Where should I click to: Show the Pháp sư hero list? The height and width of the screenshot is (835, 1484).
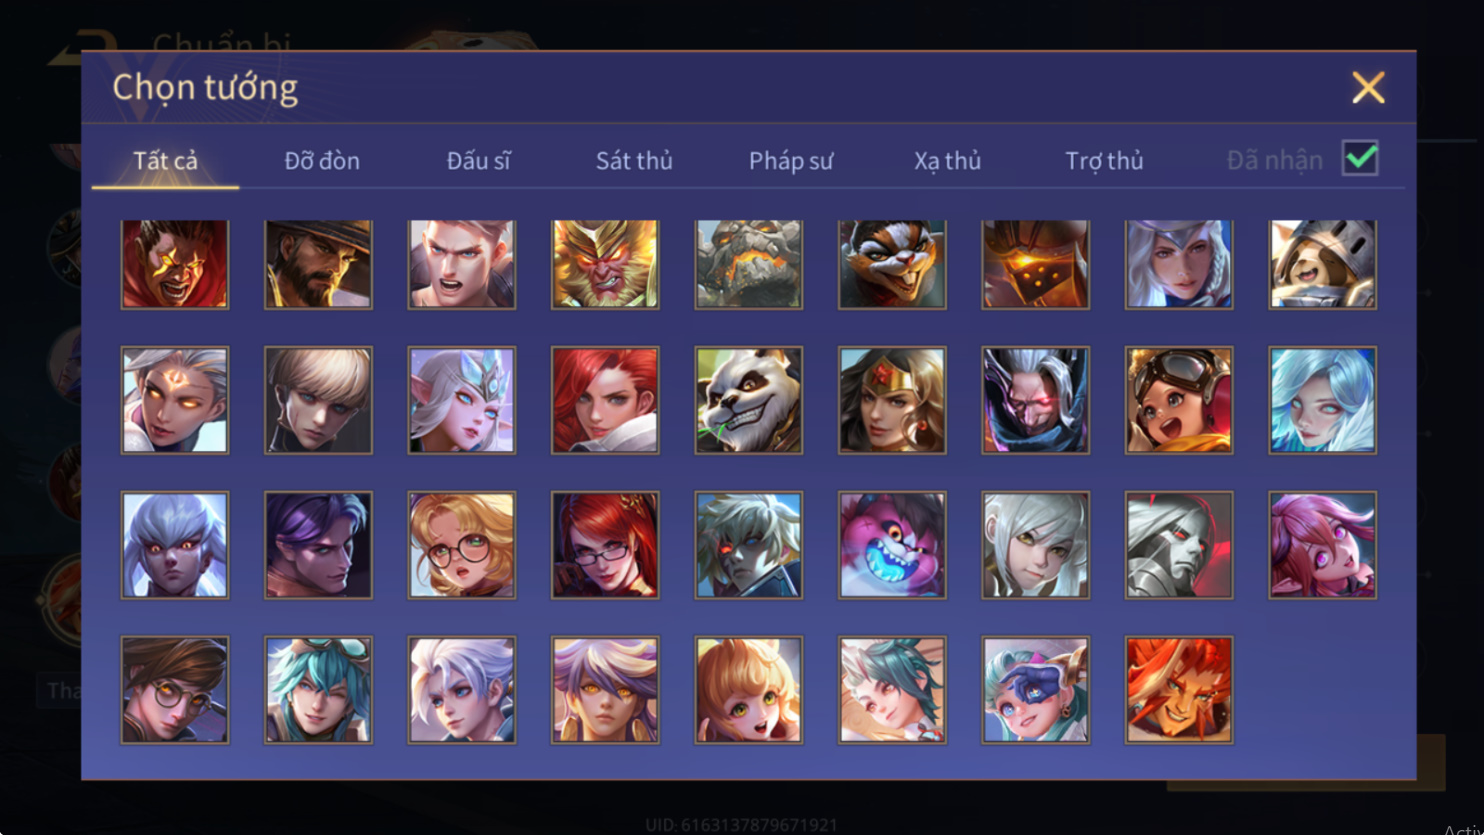coord(791,160)
